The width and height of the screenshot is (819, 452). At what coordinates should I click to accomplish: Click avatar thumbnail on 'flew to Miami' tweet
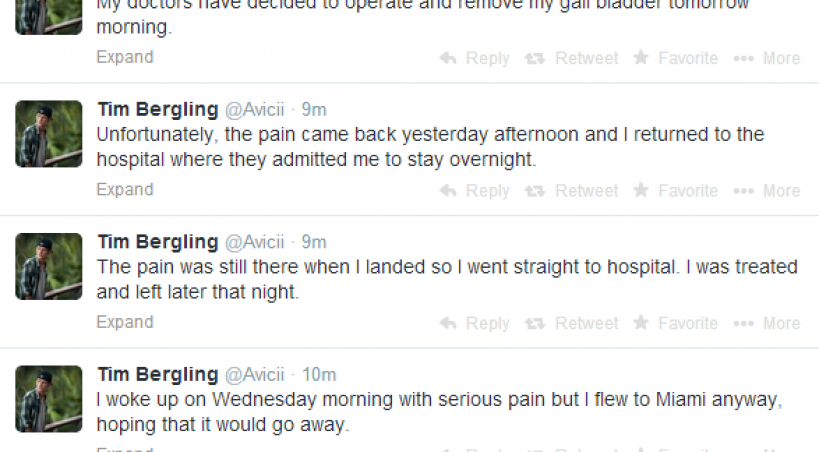(x=49, y=399)
